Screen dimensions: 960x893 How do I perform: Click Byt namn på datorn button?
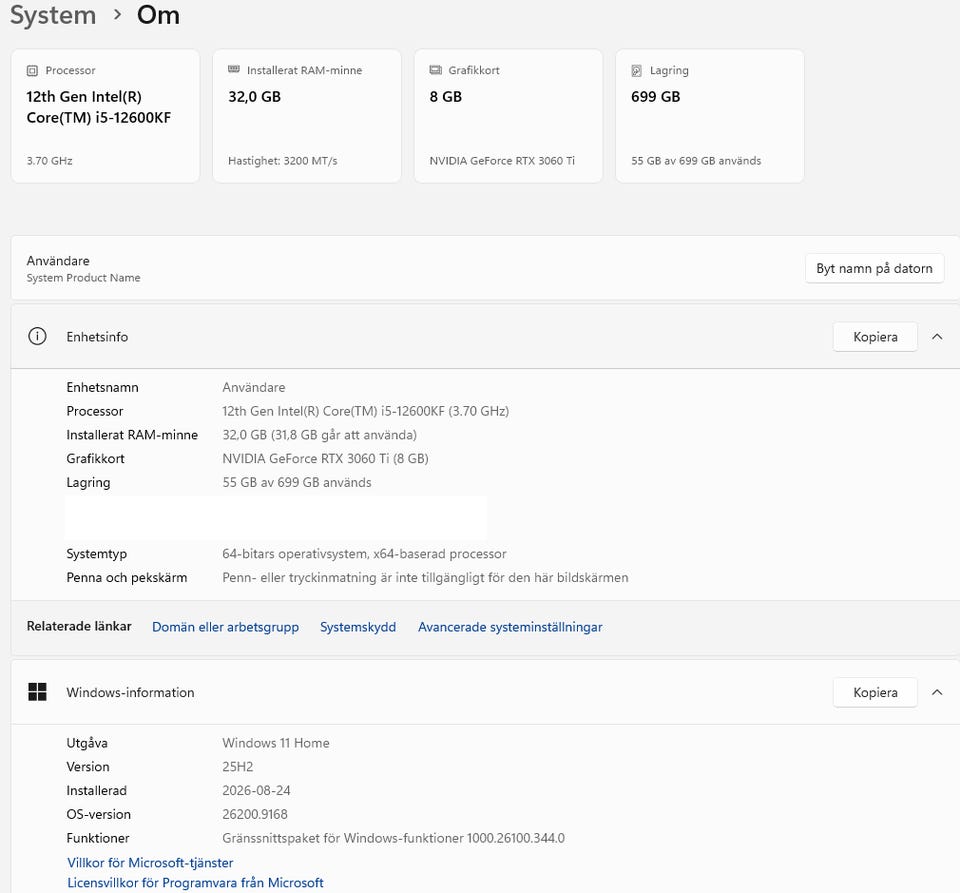coord(874,269)
